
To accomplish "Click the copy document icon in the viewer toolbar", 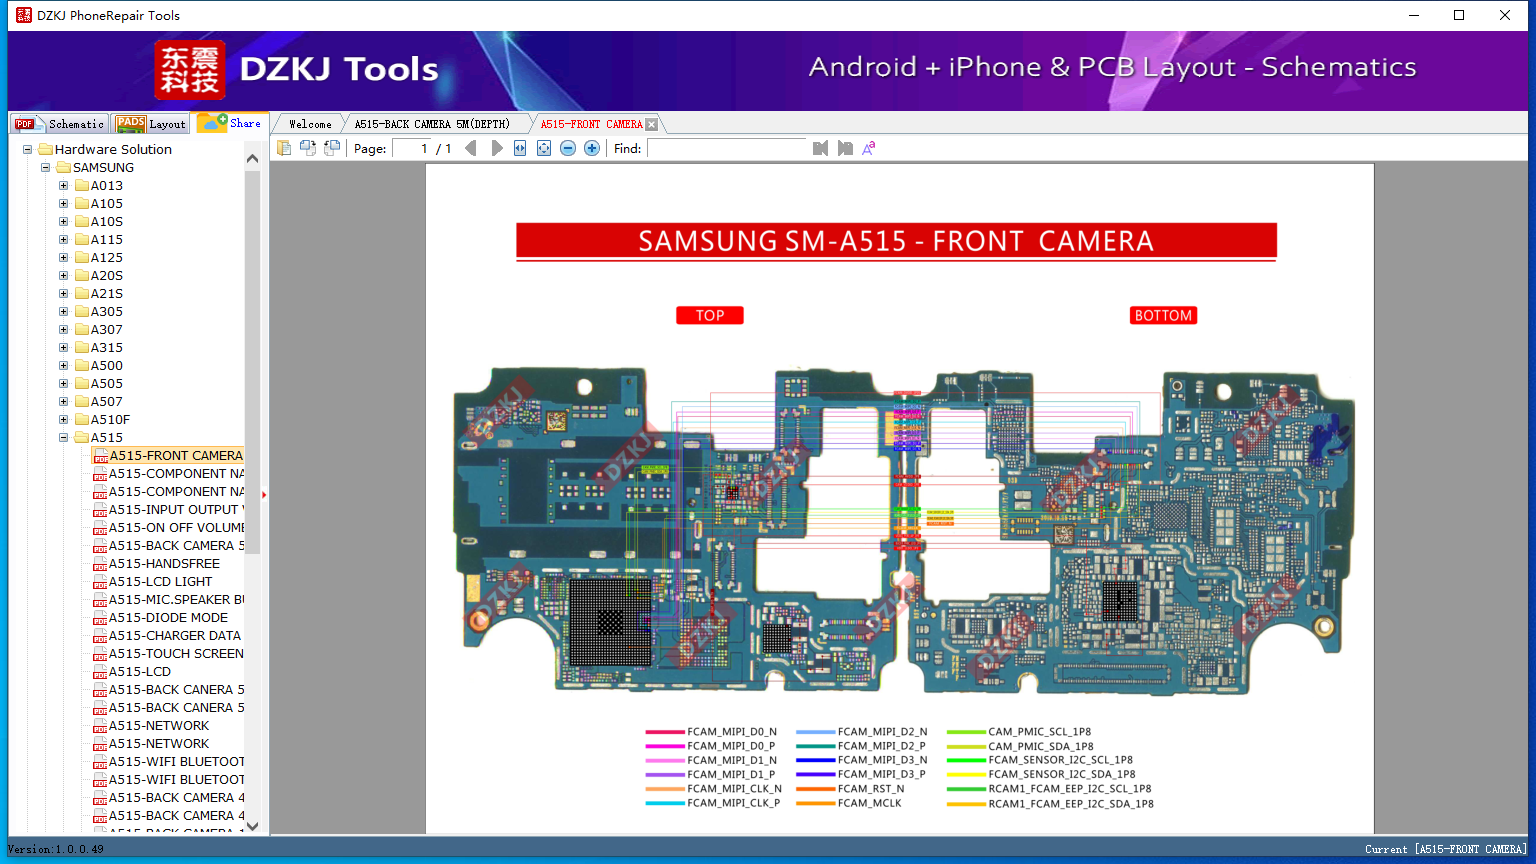I will (284, 148).
